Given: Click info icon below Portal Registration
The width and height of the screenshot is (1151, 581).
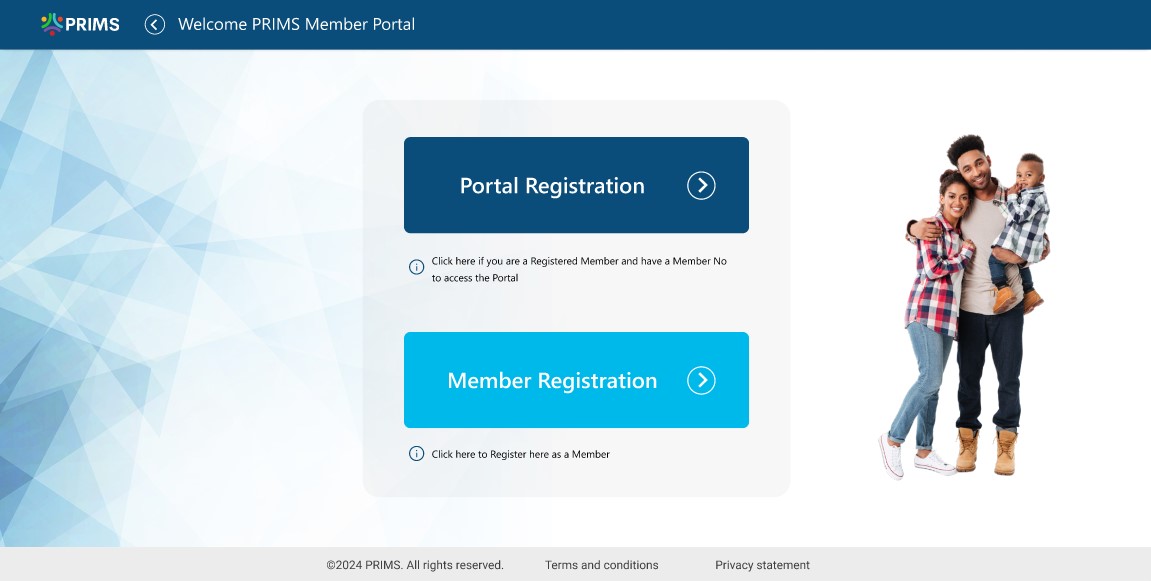Looking at the screenshot, I should [417, 267].
